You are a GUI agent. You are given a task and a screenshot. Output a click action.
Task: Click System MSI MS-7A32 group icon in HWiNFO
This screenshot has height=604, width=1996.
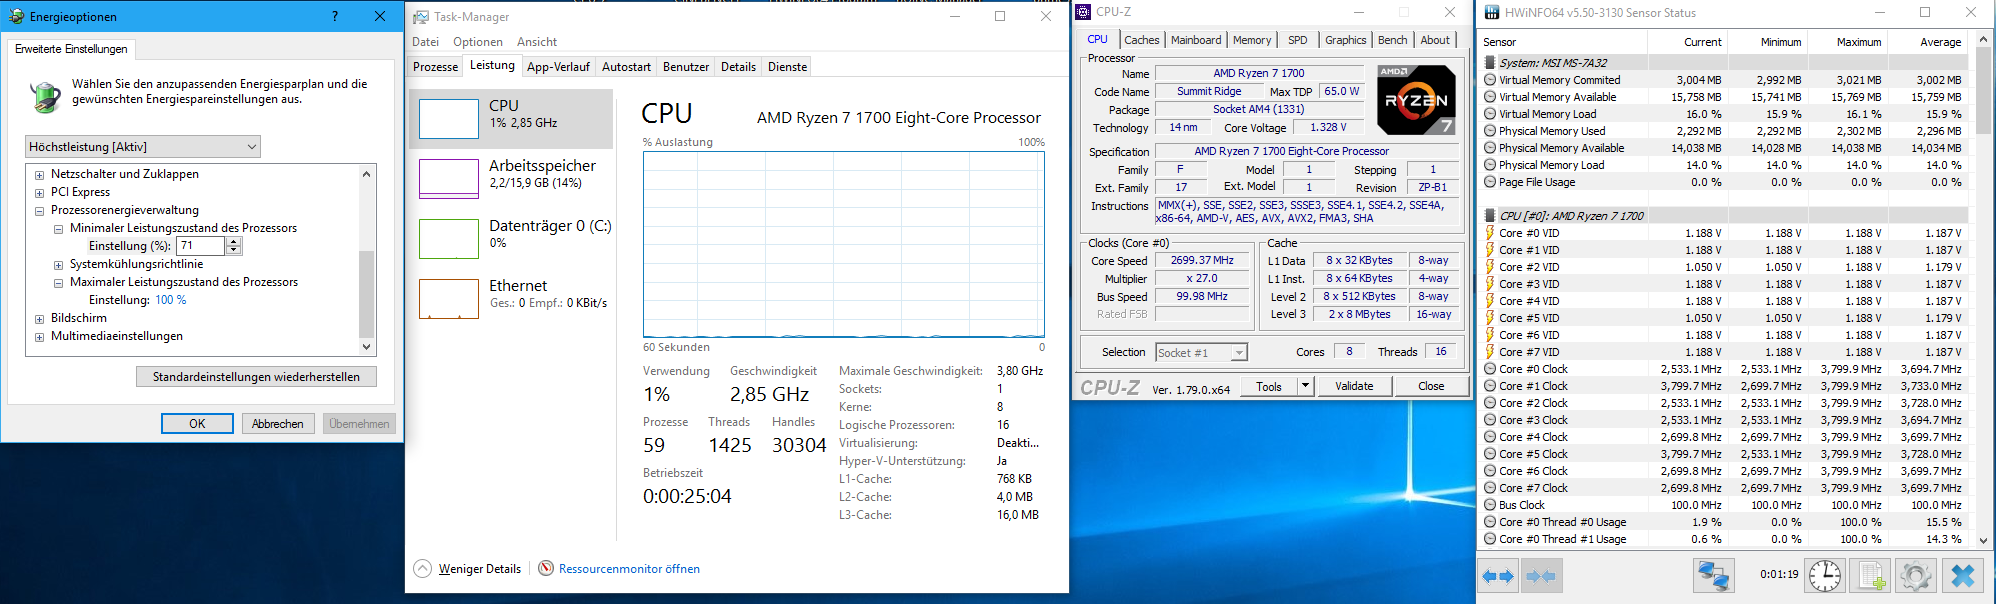coord(1490,63)
